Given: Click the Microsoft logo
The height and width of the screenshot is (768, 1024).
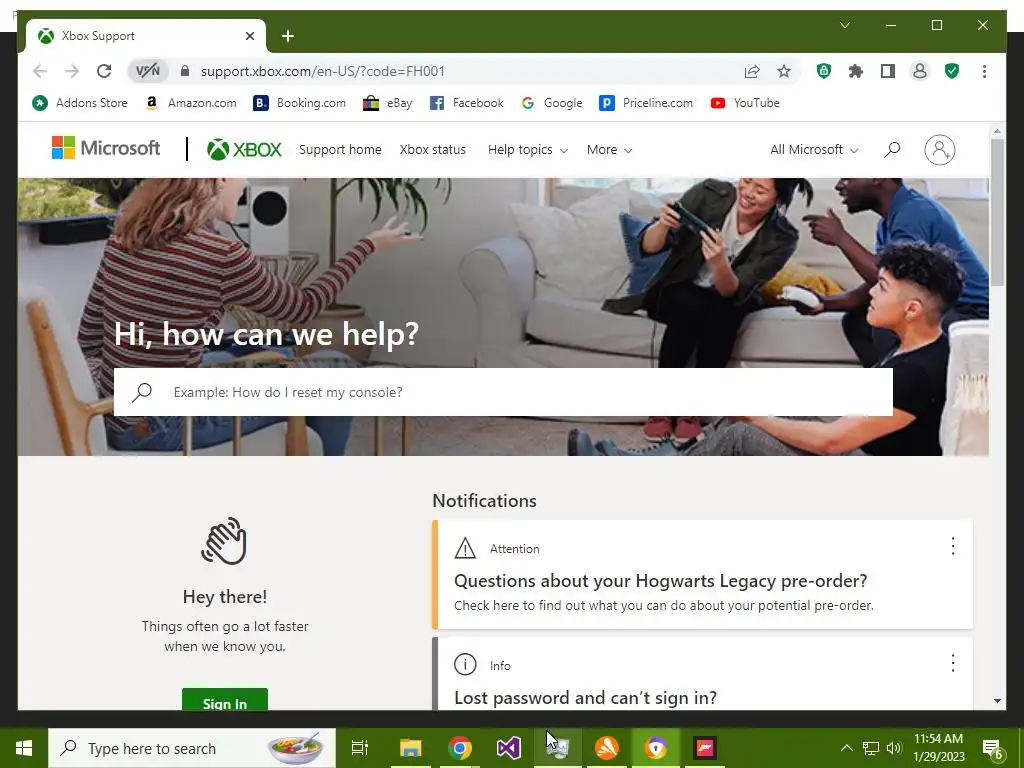Looking at the screenshot, I should point(106,148).
